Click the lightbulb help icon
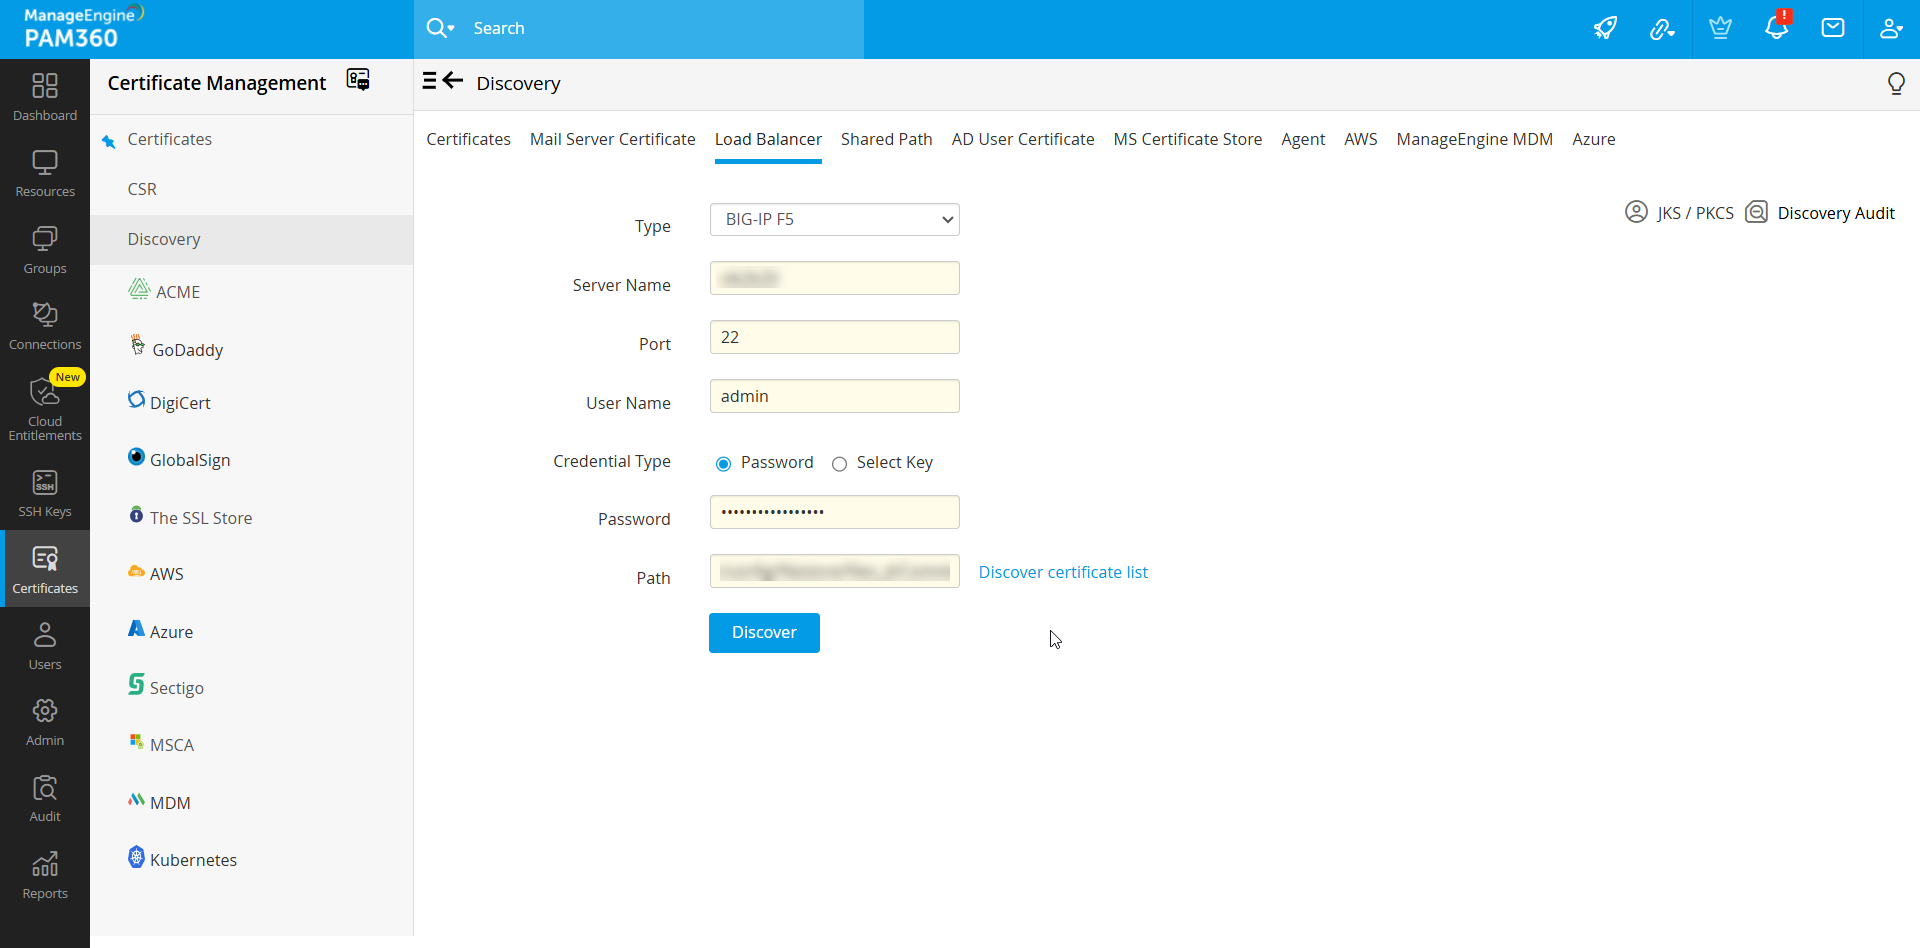The width and height of the screenshot is (1920, 948). [1895, 84]
